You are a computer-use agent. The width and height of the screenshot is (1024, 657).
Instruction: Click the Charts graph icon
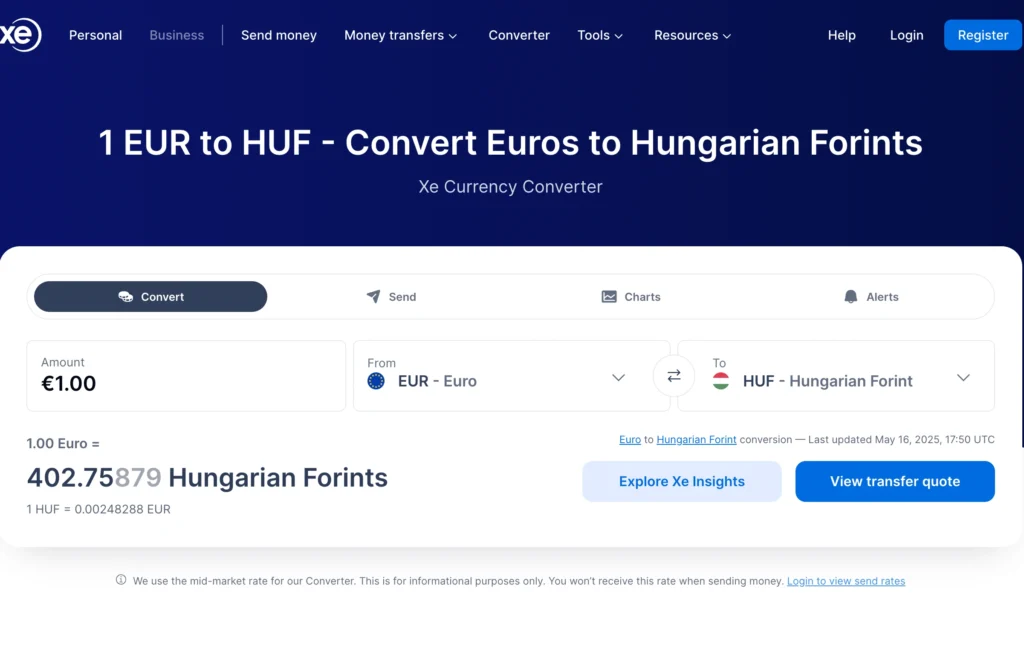(x=609, y=296)
